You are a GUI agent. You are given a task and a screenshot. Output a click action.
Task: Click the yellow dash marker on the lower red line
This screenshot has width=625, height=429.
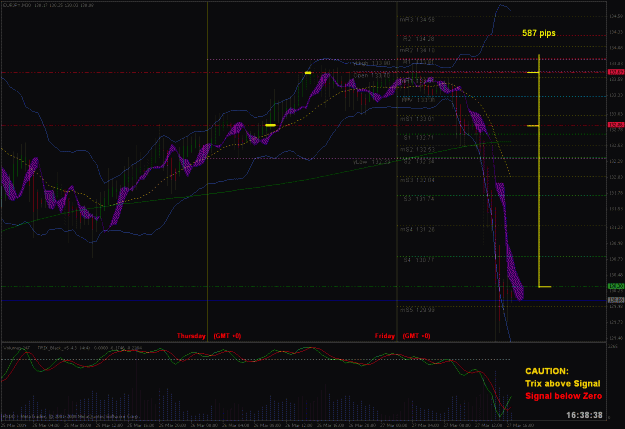pyautogui.click(x=271, y=125)
